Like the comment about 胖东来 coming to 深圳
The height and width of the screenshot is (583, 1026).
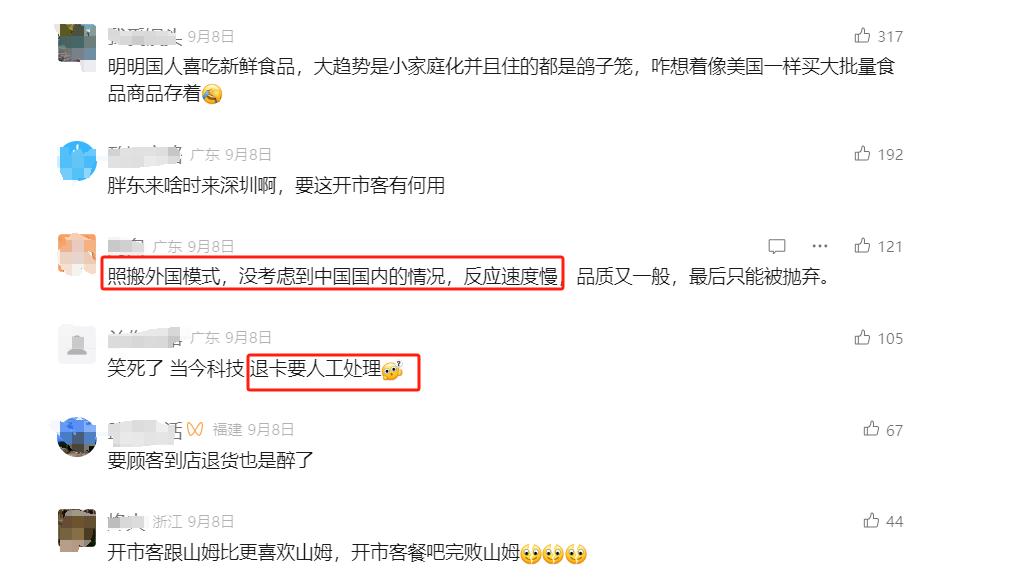click(x=862, y=153)
